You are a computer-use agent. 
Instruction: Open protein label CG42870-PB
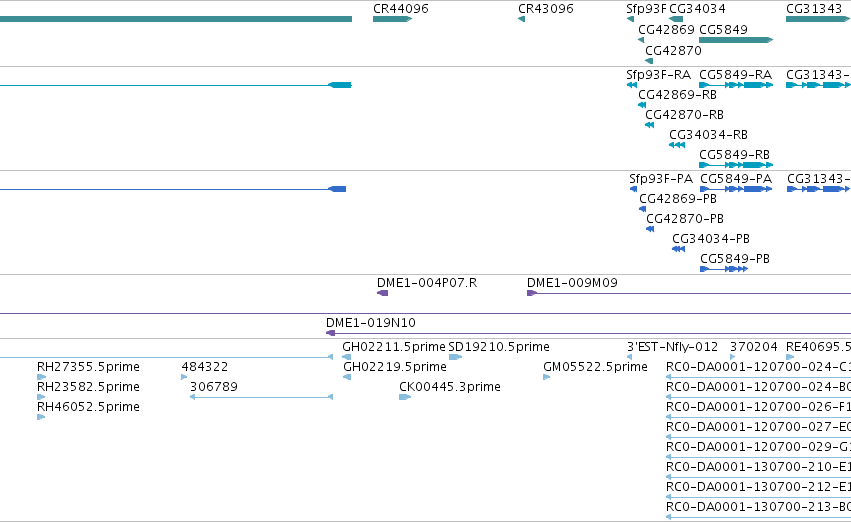[x=685, y=219]
